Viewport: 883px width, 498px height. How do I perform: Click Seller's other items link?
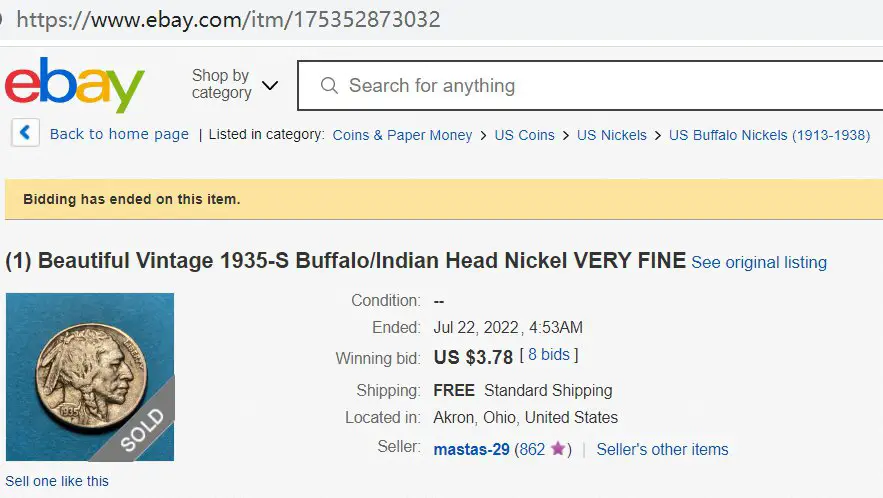click(x=662, y=450)
